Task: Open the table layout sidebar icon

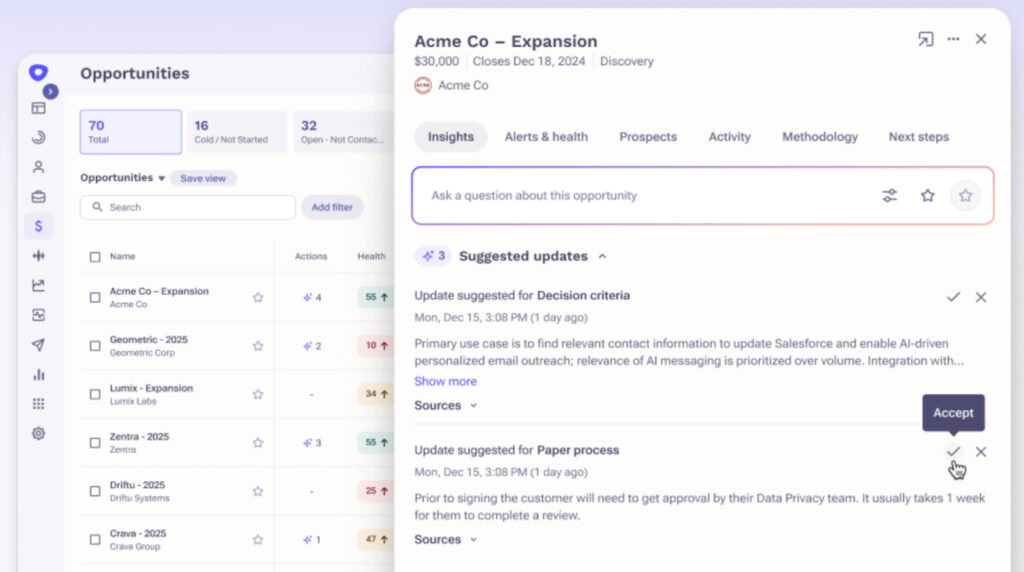Action: point(39,108)
